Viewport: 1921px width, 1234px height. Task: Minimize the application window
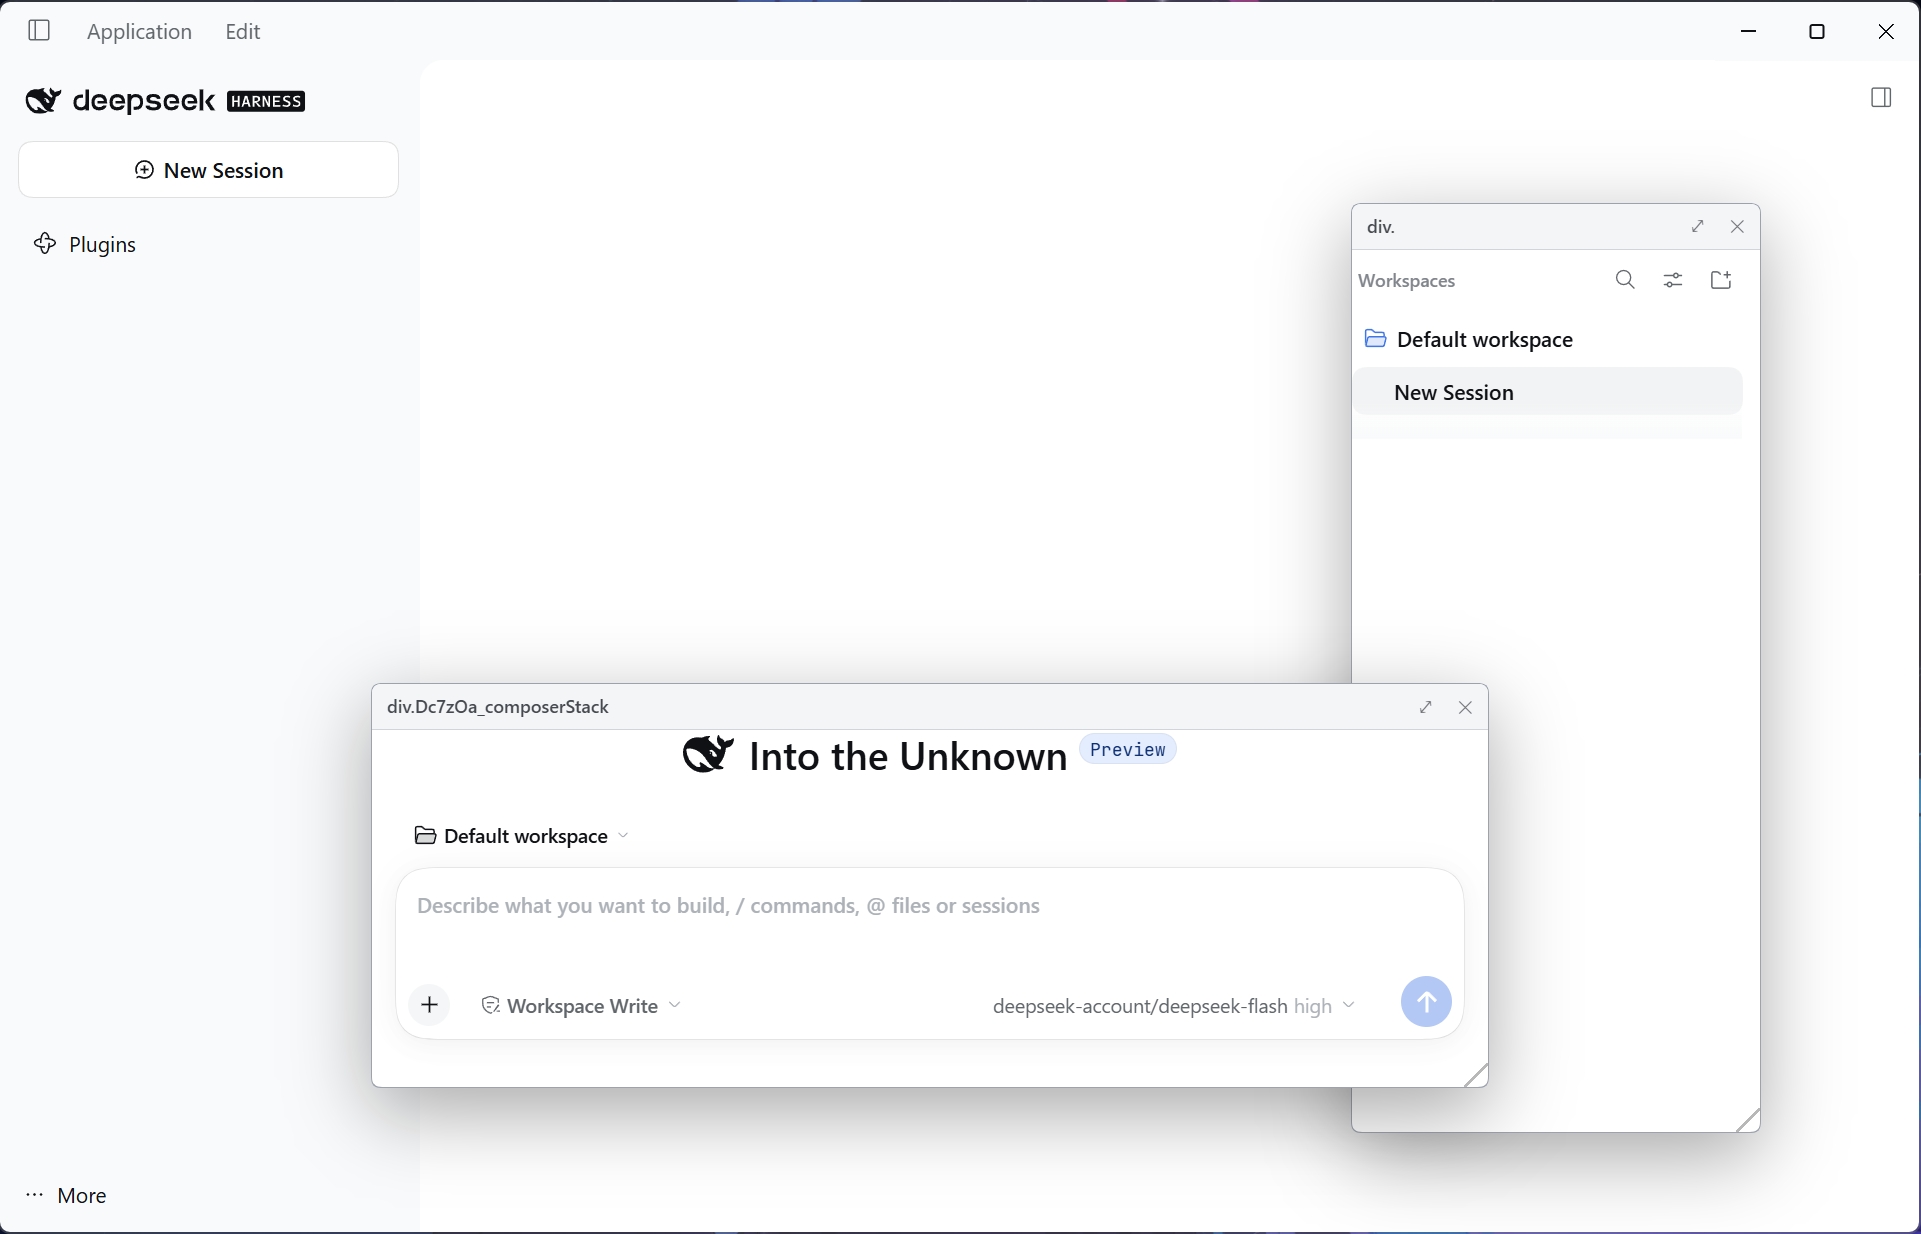click(1748, 31)
